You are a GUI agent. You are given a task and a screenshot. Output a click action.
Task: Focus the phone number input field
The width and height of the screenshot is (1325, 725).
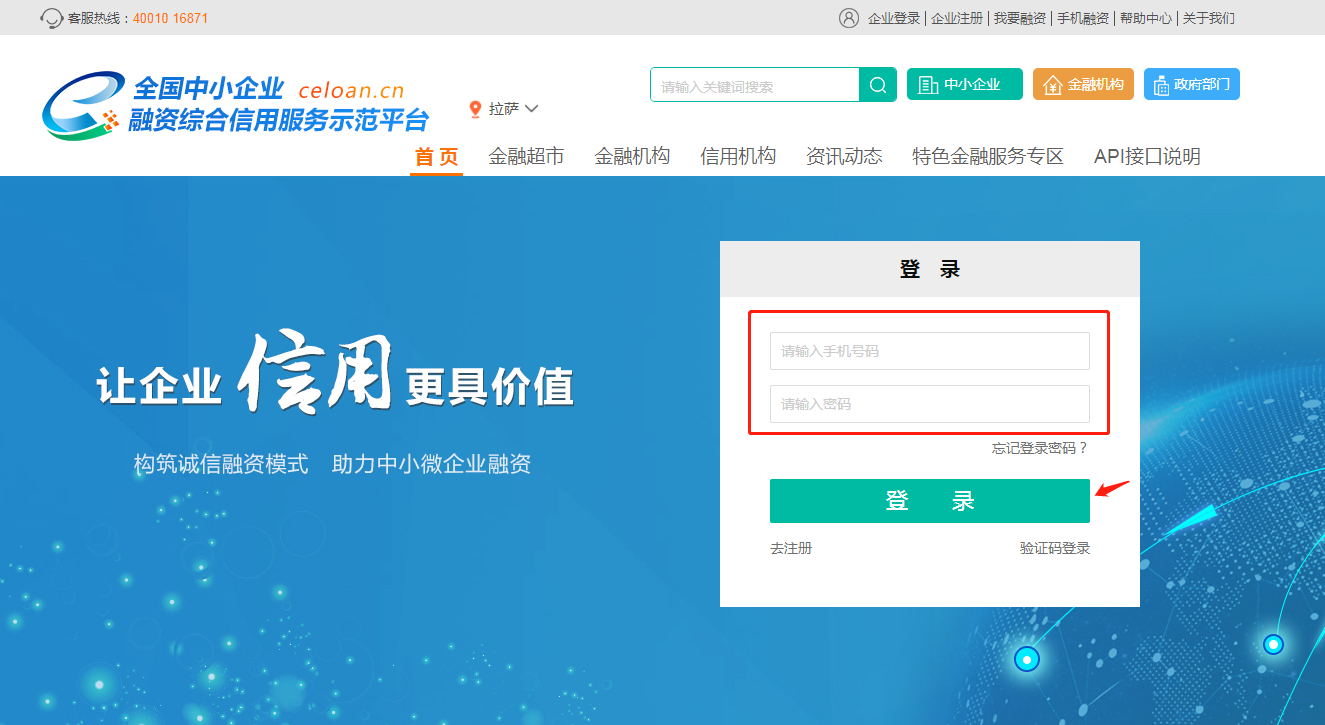tap(929, 351)
